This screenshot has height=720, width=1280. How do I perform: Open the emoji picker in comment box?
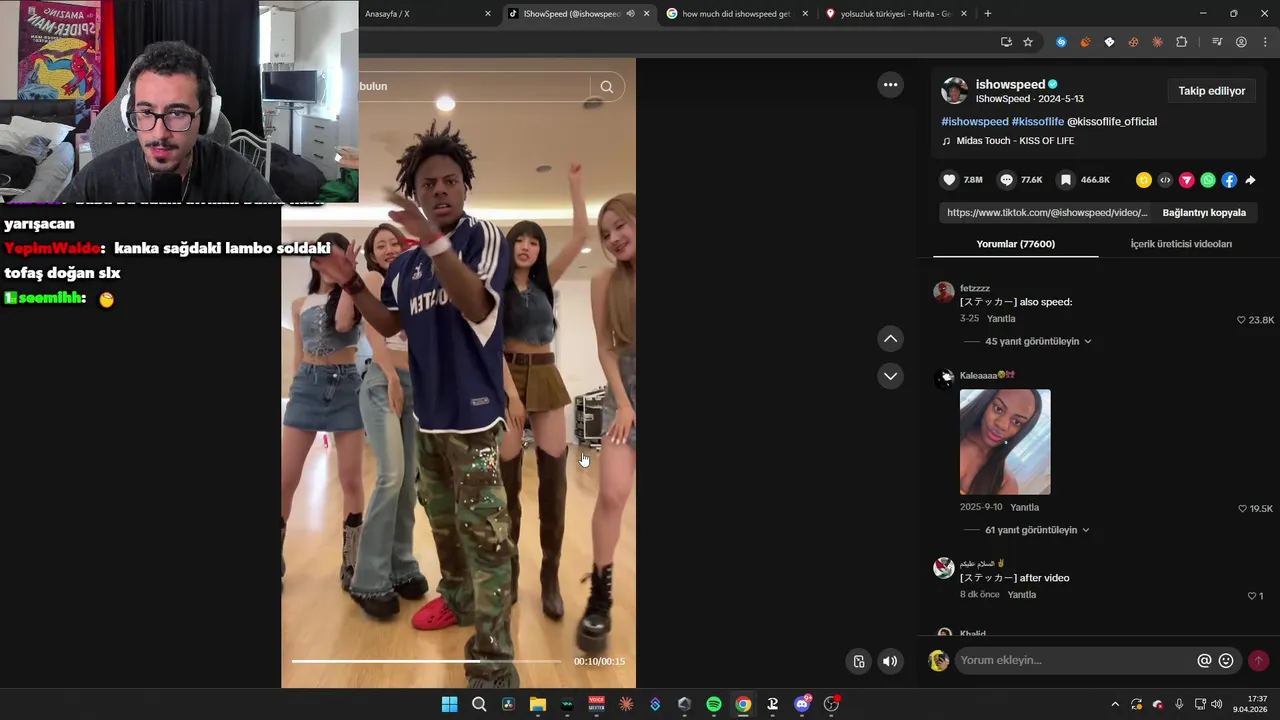(x=1226, y=660)
